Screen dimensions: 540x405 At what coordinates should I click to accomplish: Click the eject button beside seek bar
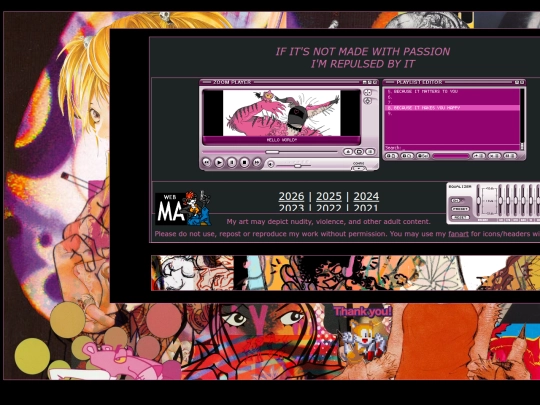[348, 152]
